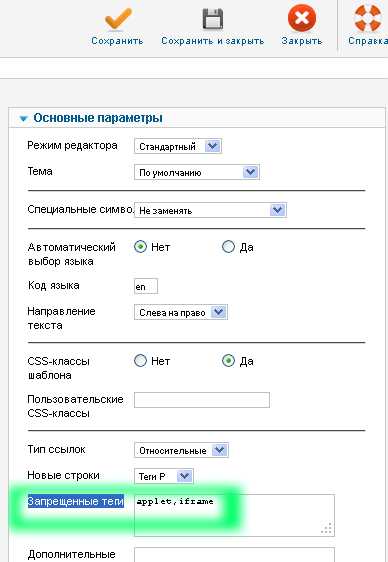Screen dimensions: 388x562
Task: Click the Код языка input field
Action: click(x=146, y=286)
